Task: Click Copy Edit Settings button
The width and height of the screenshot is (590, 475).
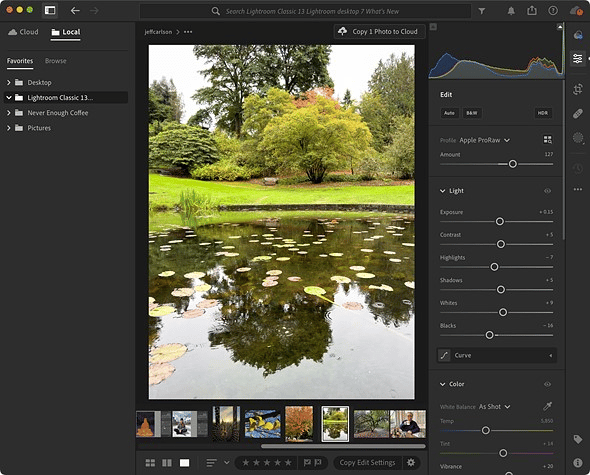Action: 367,463
